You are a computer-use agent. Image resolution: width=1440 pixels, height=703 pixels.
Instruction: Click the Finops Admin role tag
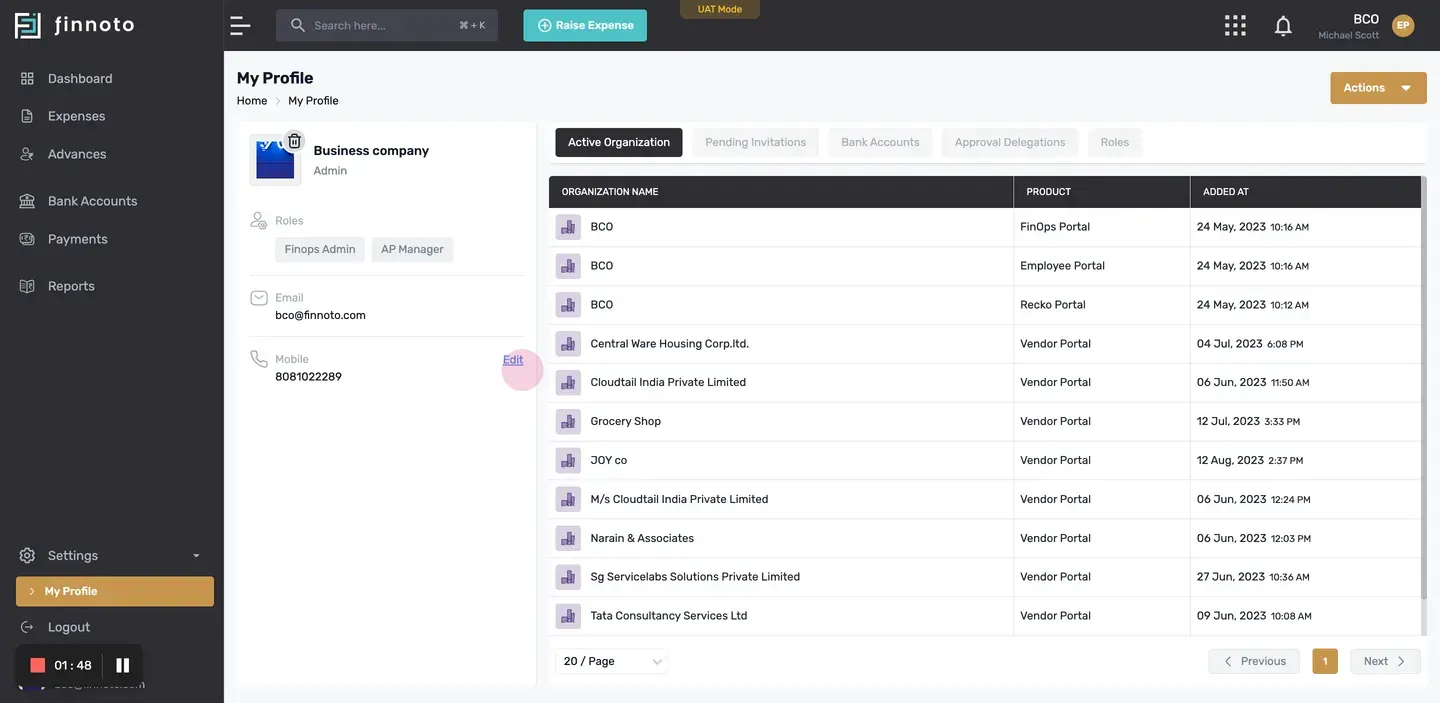[x=320, y=249]
